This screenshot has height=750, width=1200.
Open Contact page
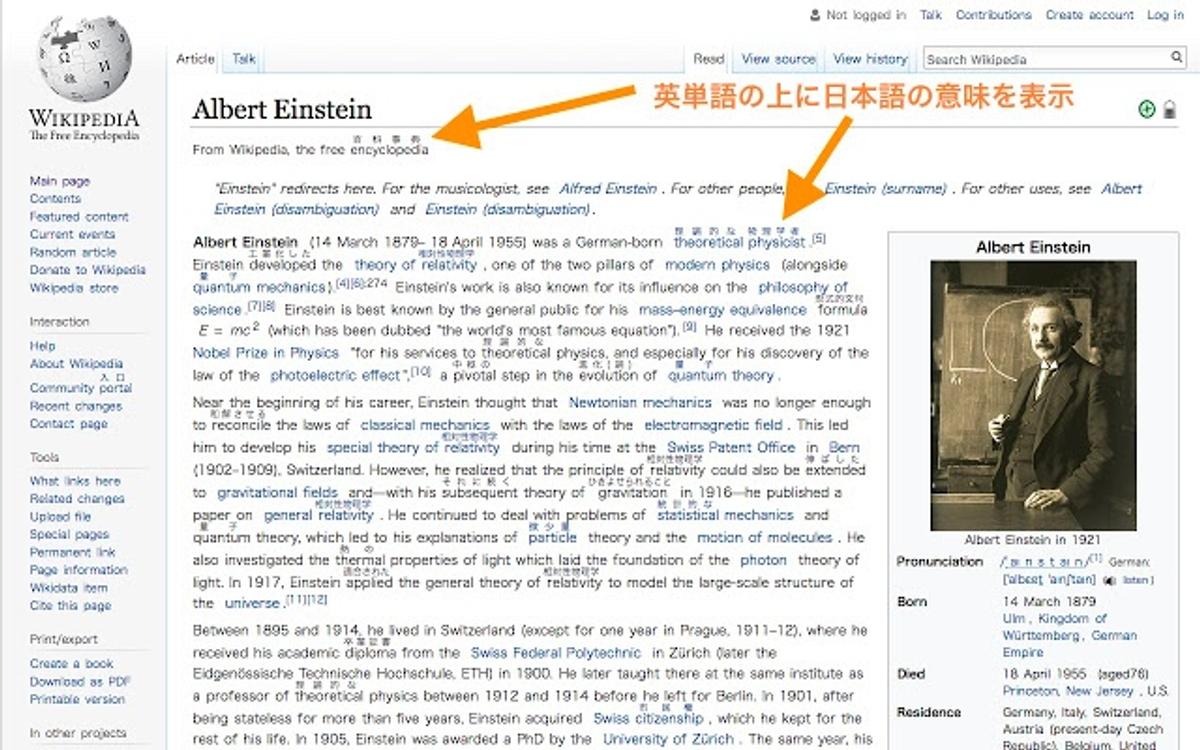pyautogui.click(x=69, y=424)
